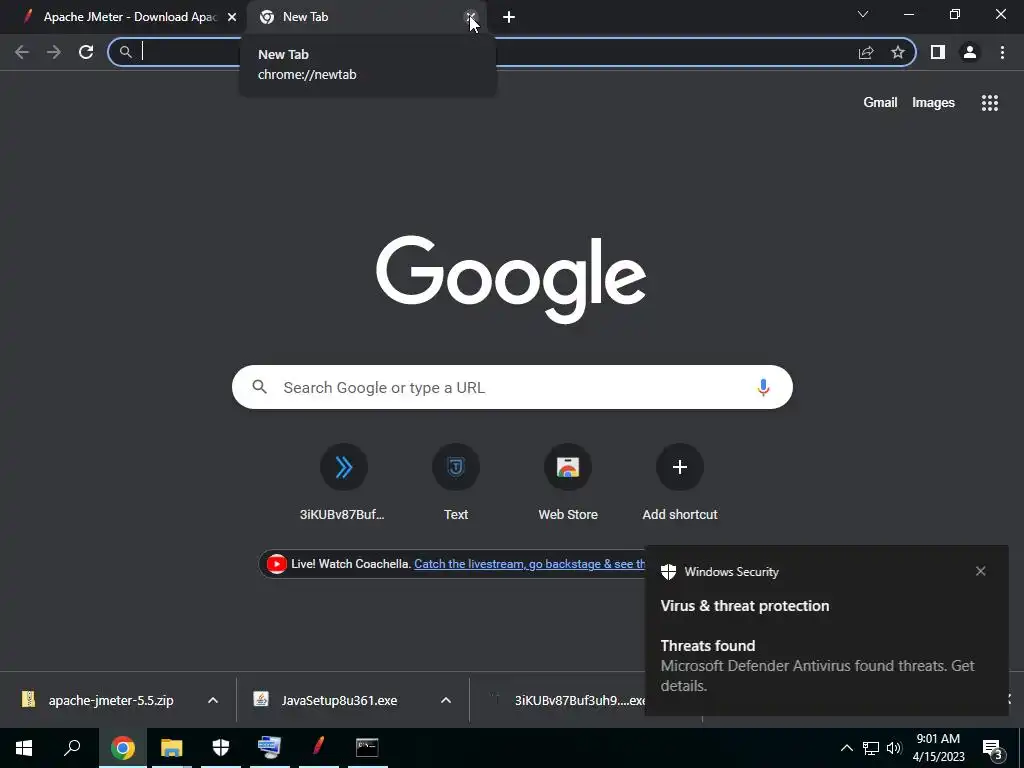Click Add shortcut button
This screenshot has width=1024, height=768.
(680, 483)
